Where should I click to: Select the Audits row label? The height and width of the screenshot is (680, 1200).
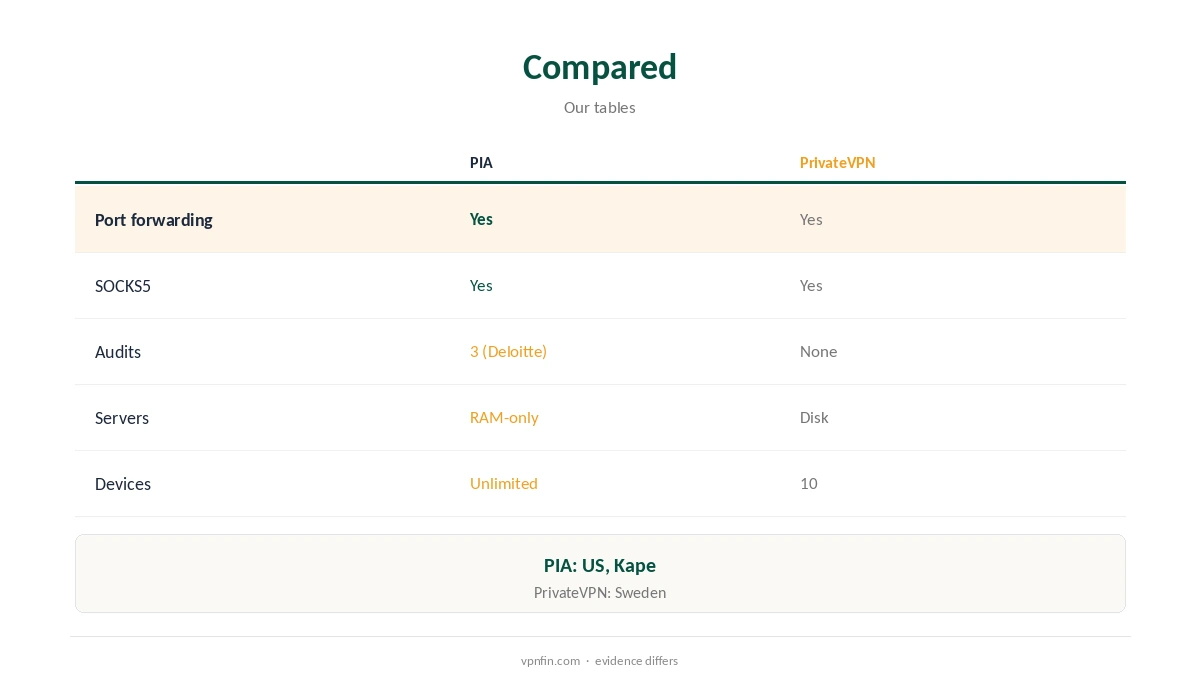117,351
